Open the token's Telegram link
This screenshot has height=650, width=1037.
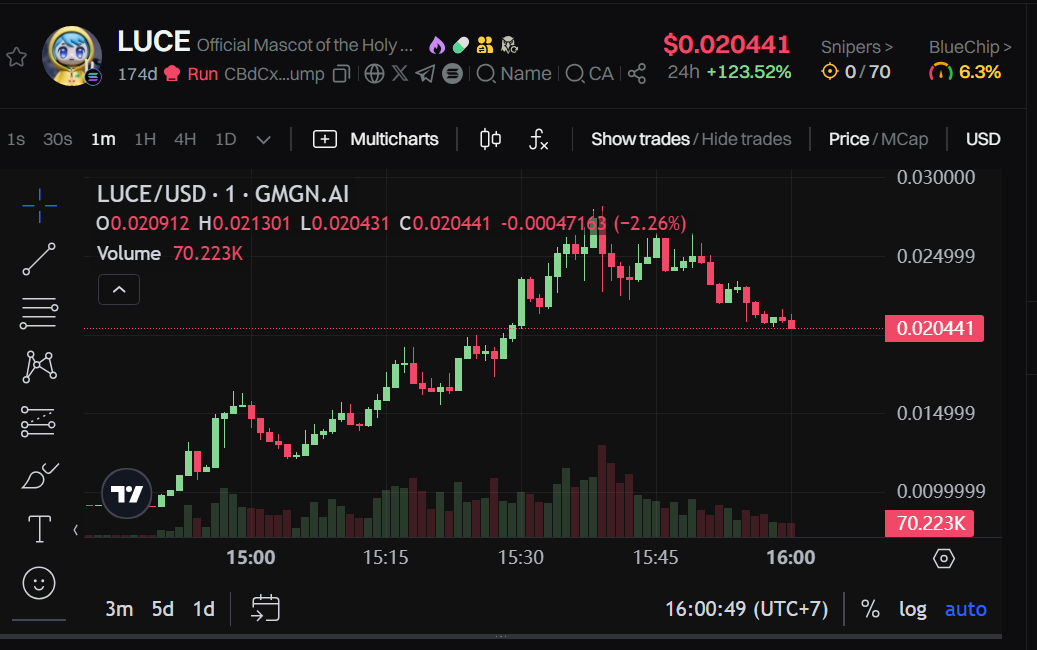click(x=423, y=73)
